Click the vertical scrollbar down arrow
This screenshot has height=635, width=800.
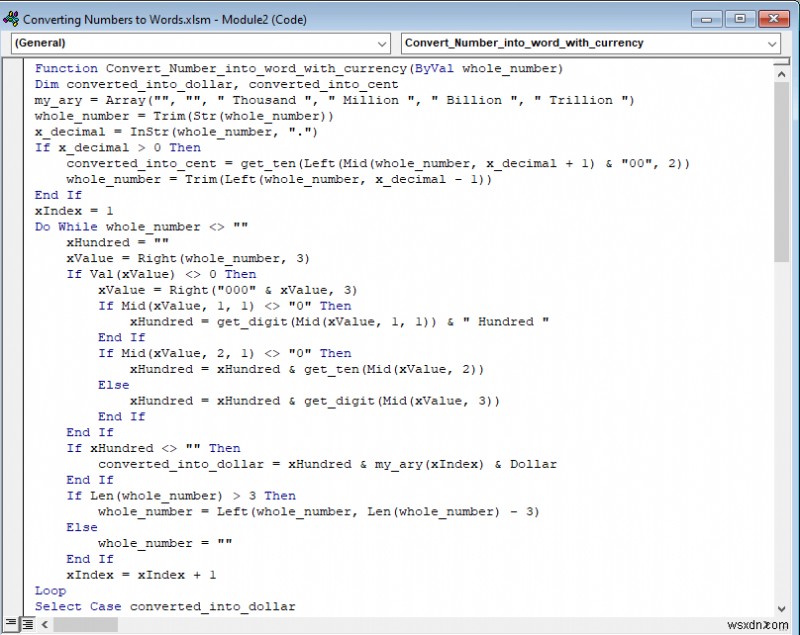point(784,607)
